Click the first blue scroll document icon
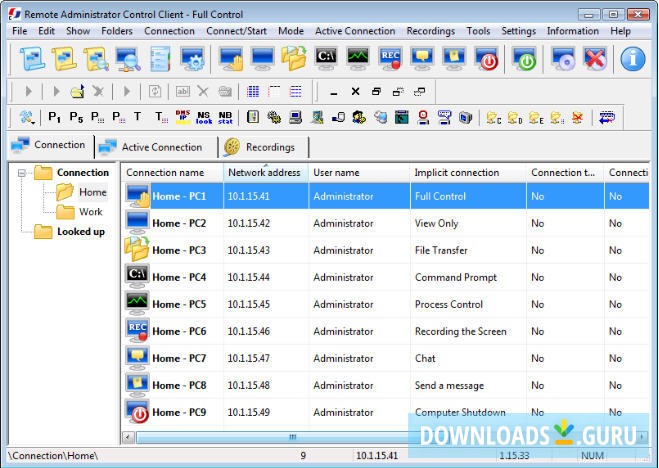 pos(32,59)
